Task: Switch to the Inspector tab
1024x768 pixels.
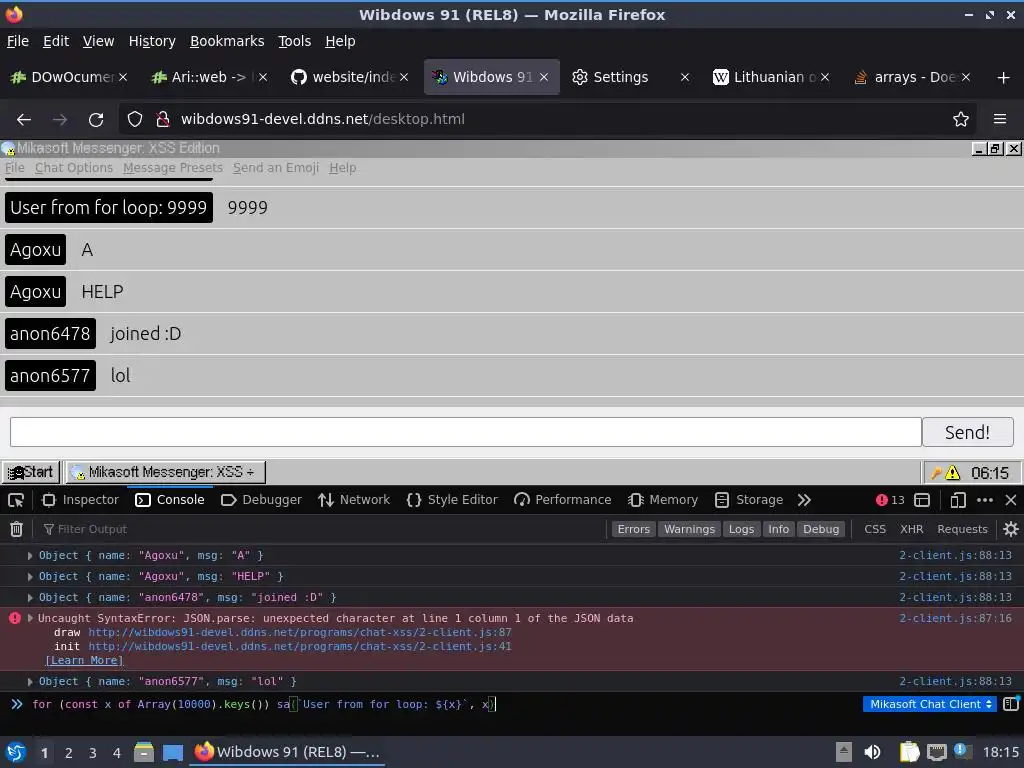Action: (80, 500)
